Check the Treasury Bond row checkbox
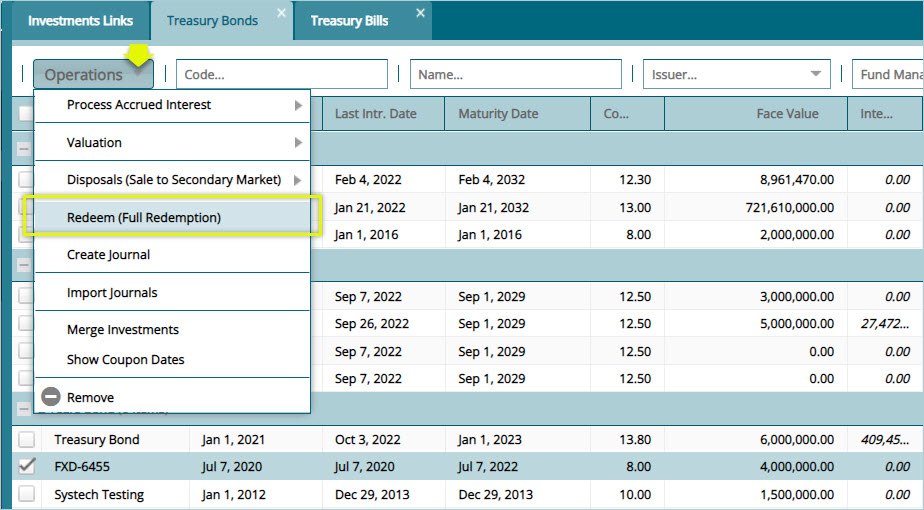 (26, 439)
